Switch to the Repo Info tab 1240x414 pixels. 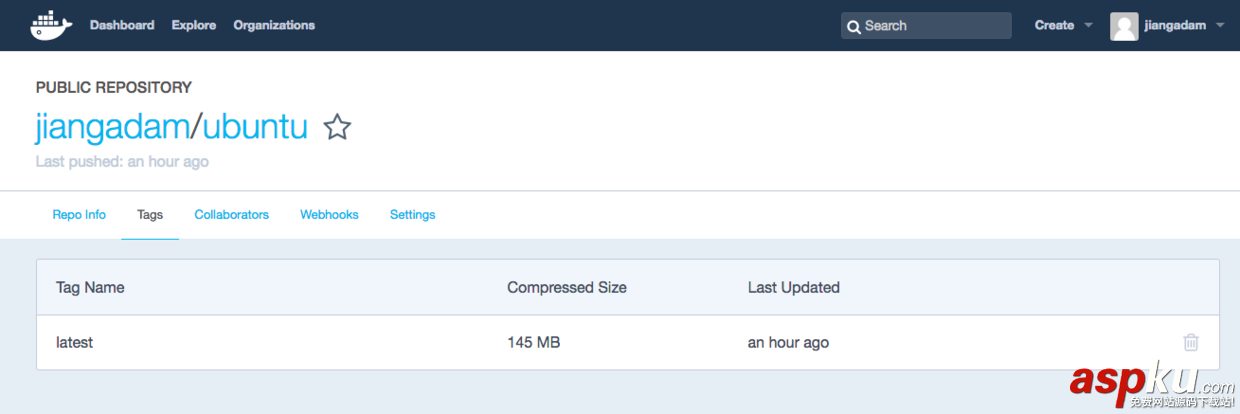click(79, 215)
